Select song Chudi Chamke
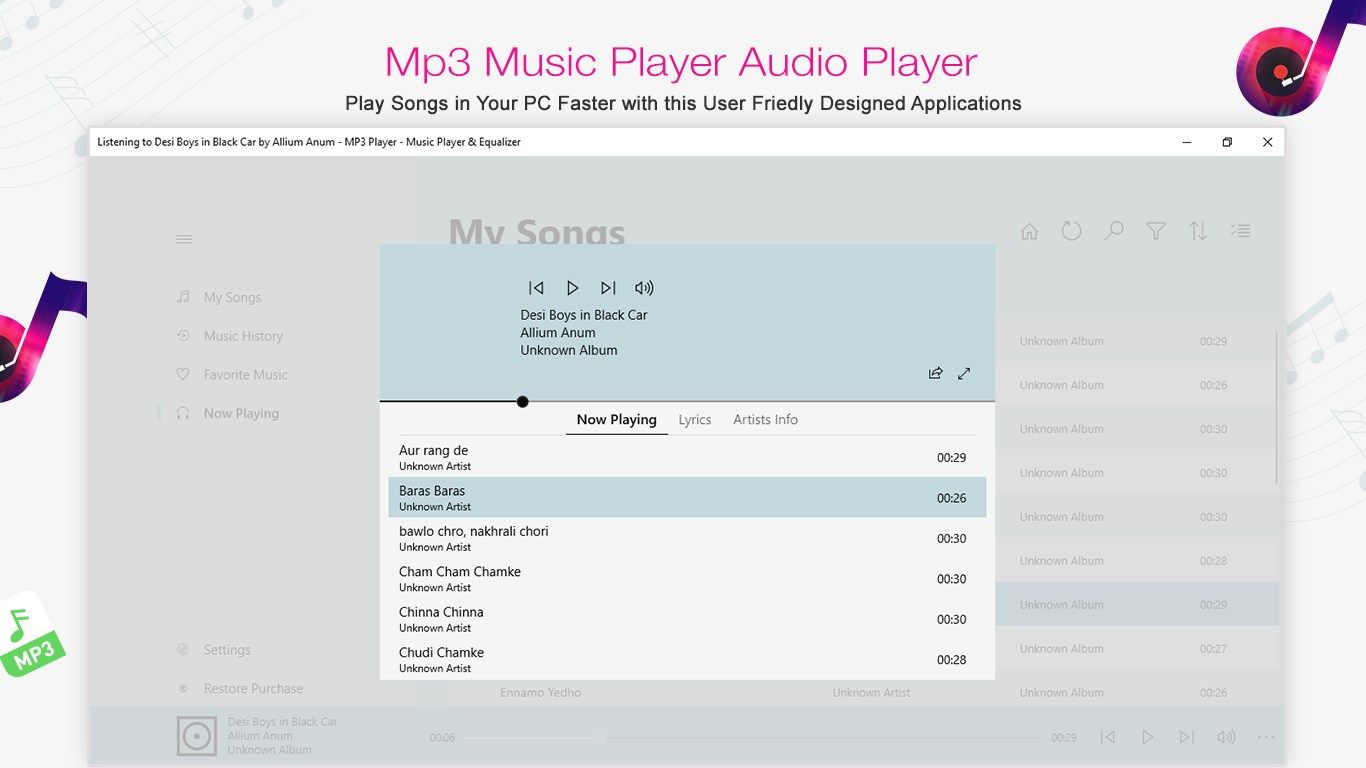 tap(687, 659)
